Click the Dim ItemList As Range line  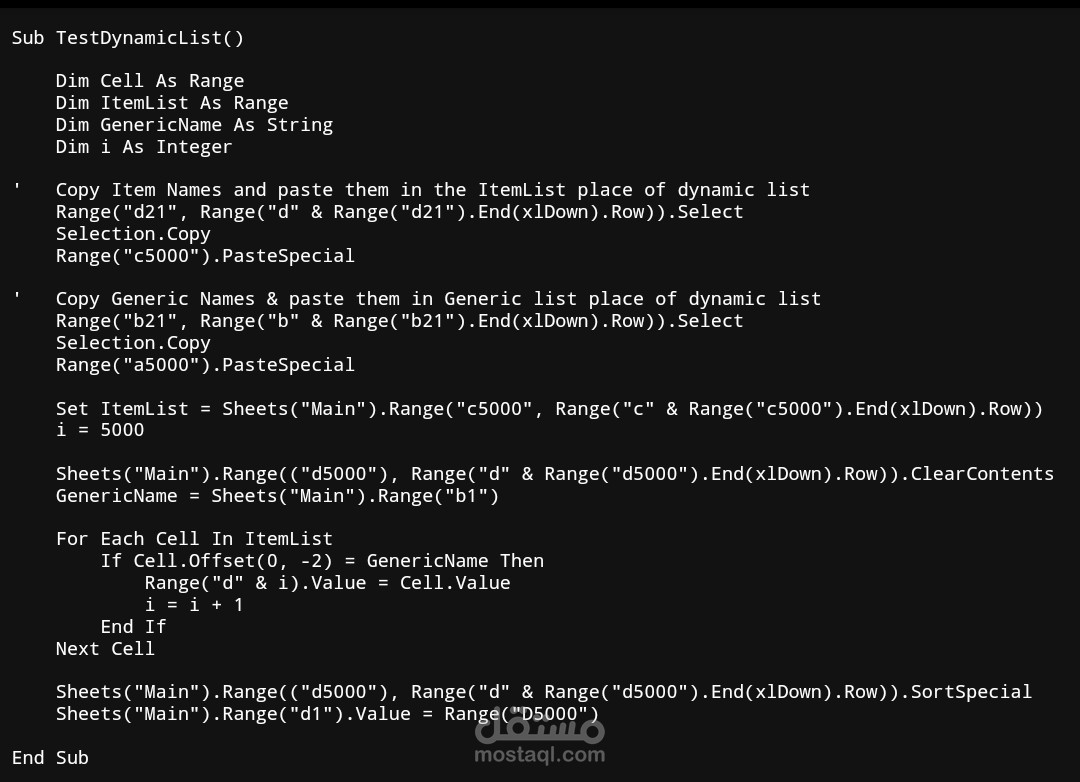[172, 103]
